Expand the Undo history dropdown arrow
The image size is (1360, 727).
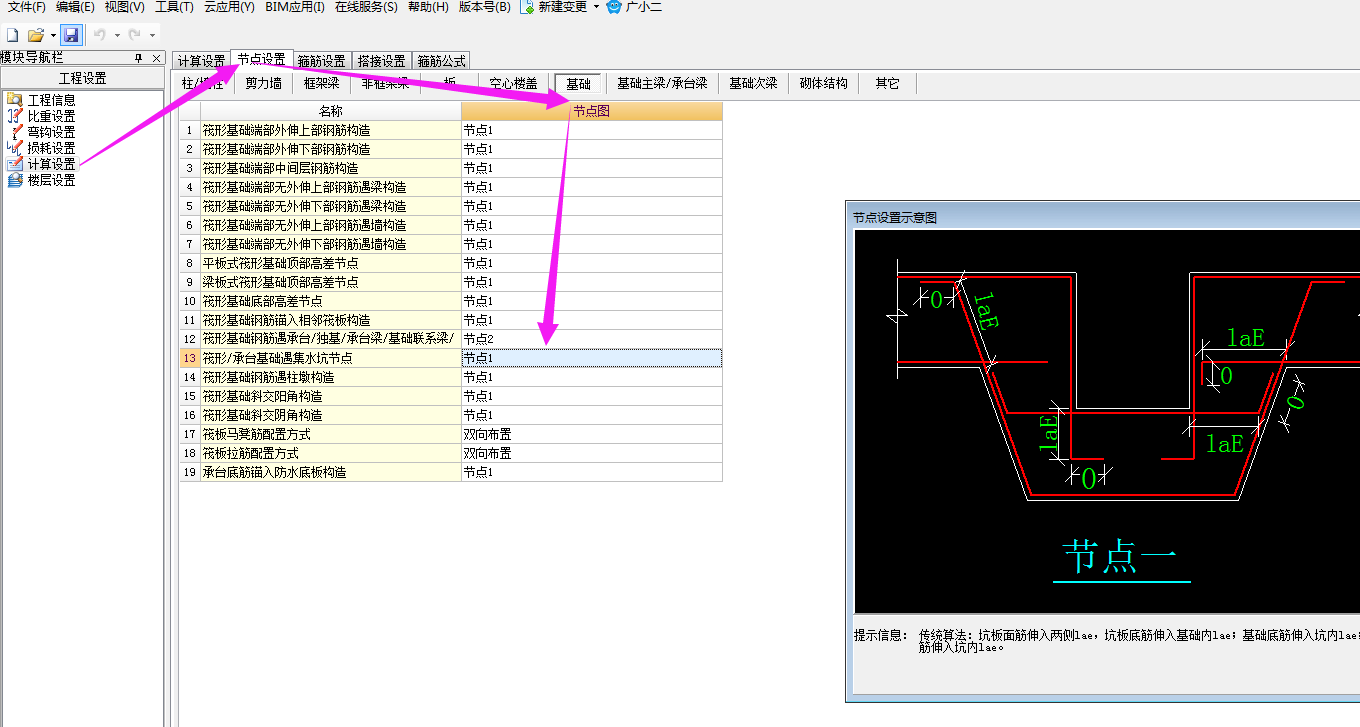tap(117, 35)
